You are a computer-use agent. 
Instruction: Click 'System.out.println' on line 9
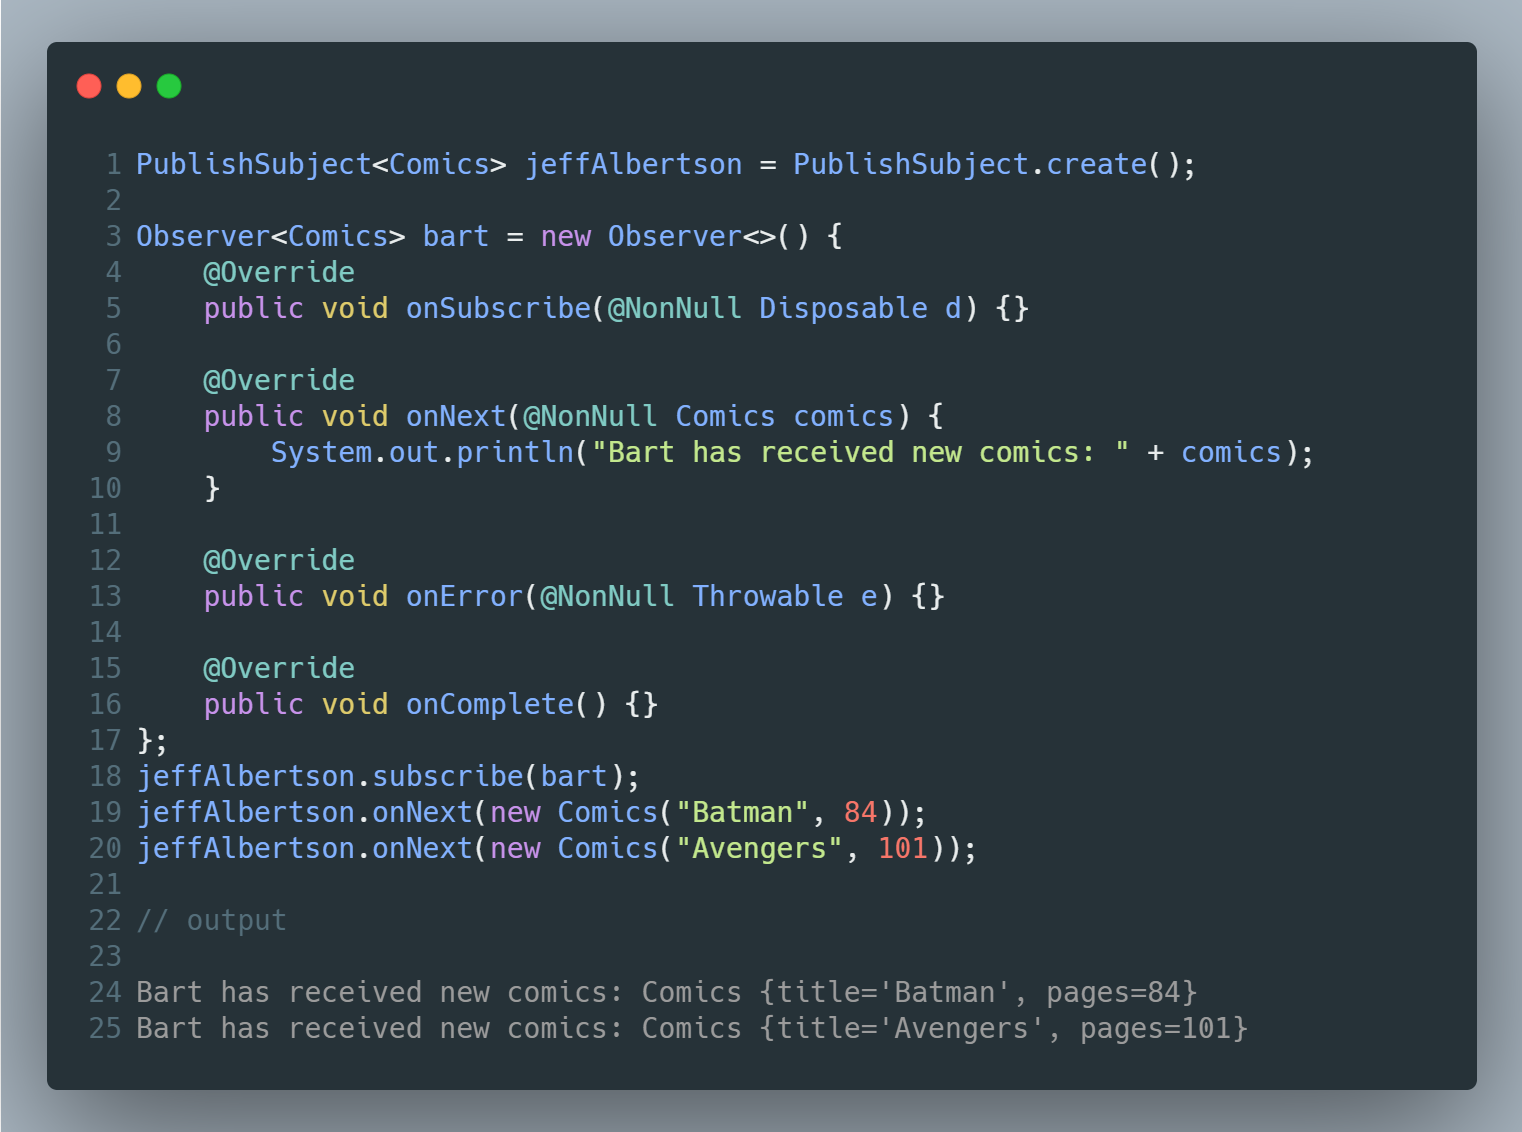coord(422,452)
